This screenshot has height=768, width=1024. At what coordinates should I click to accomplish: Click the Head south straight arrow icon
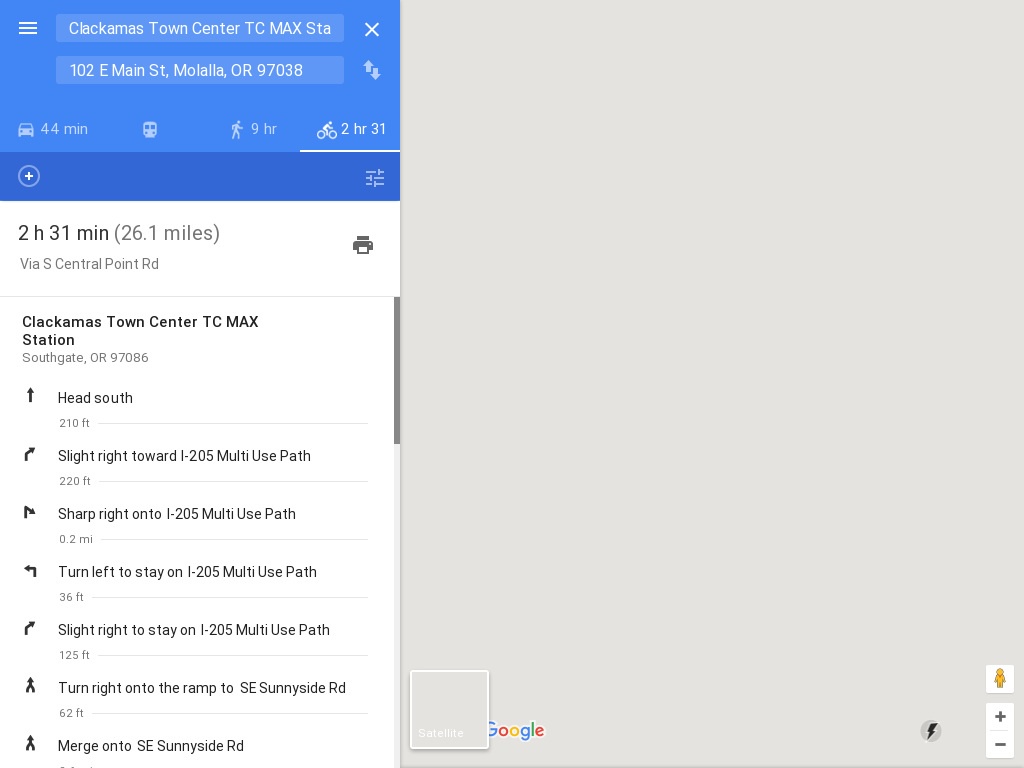click(x=30, y=395)
